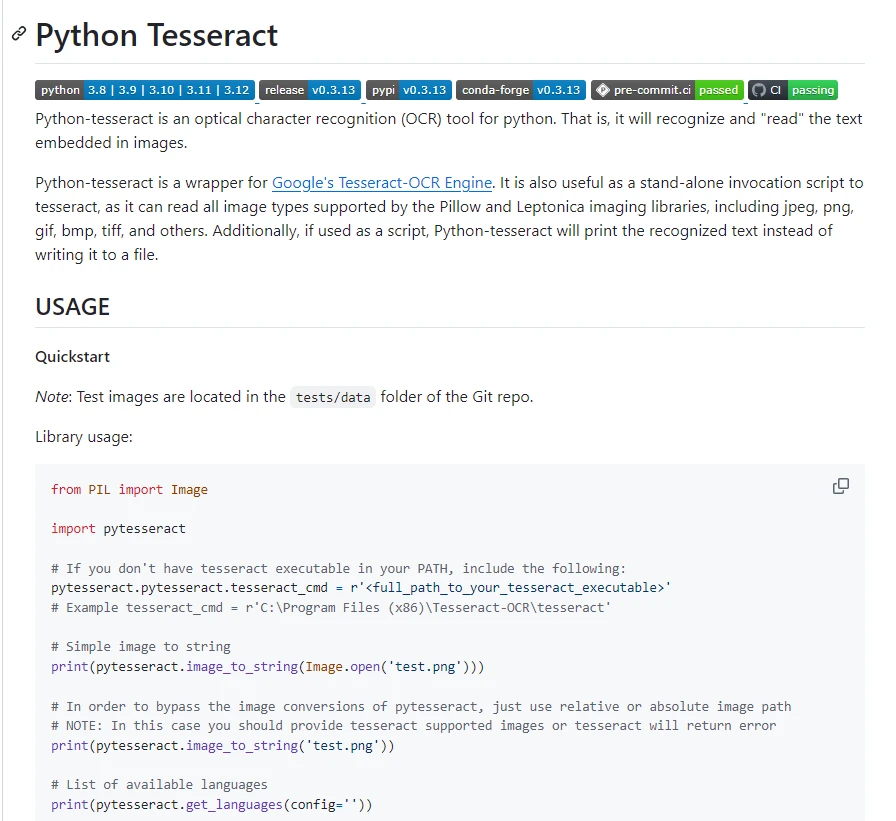Click the Python Tesseract main heading
The width and height of the screenshot is (896, 821).
click(157, 35)
